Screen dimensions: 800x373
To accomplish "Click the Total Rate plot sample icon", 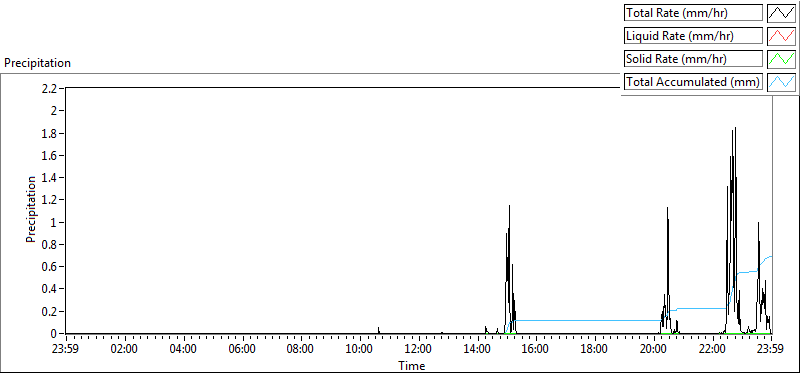I will tap(781, 13).
